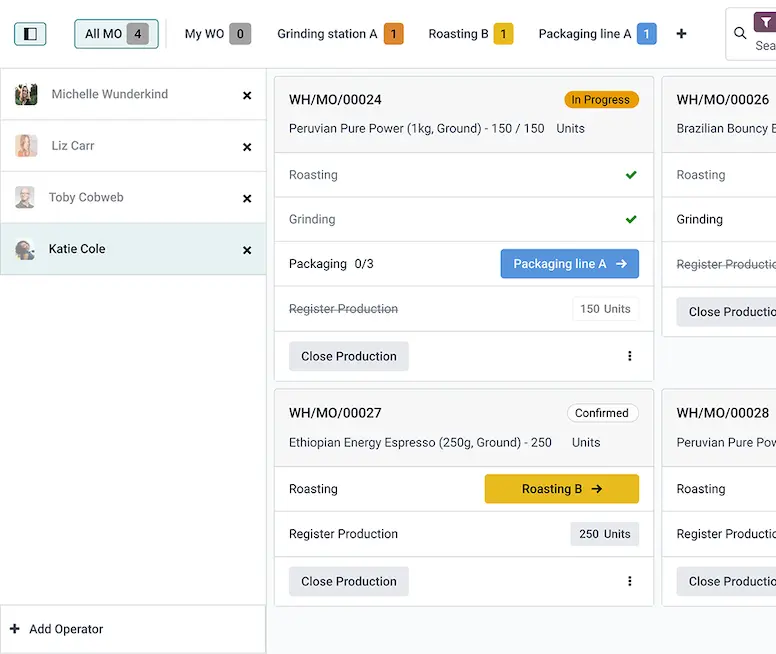Open the Roasting B tab

(x=469, y=34)
